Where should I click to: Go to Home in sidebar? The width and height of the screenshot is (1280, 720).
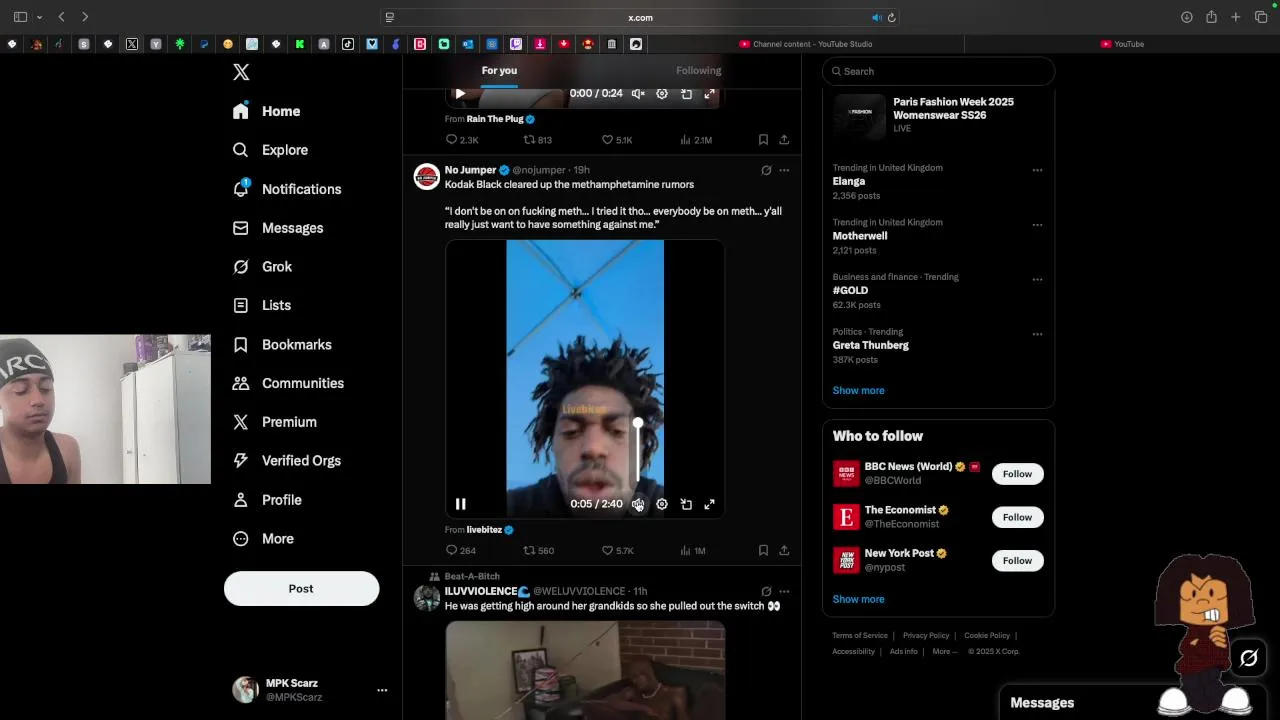pyautogui.click(x=266, y=111)
